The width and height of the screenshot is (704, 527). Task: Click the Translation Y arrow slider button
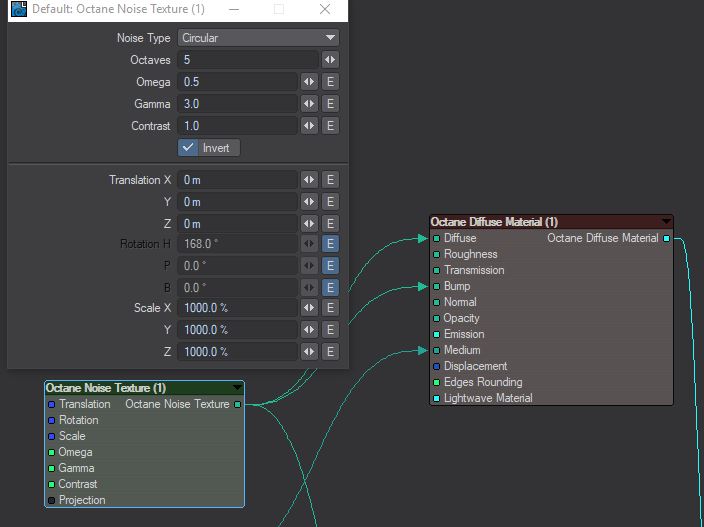[309, 202]
